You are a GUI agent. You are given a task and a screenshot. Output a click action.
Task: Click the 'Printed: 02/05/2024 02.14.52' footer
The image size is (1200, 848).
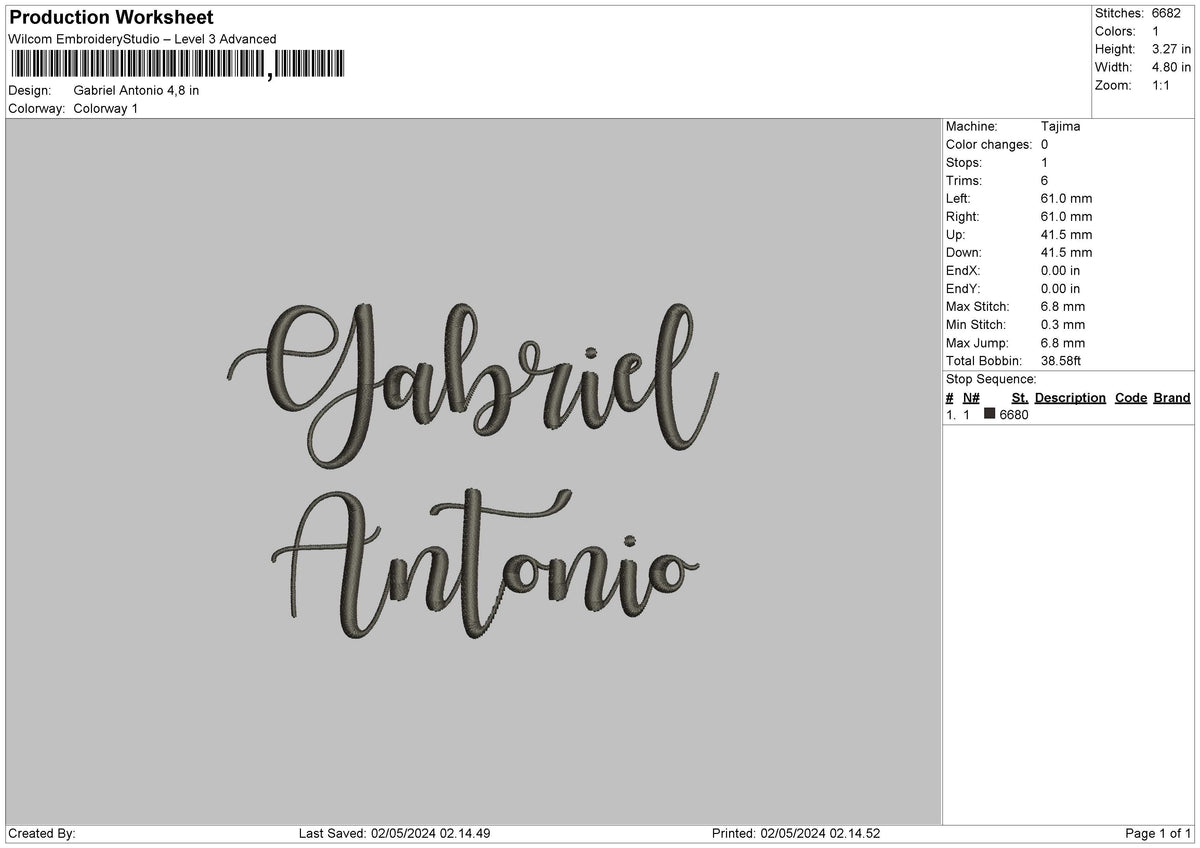(796, 833)
